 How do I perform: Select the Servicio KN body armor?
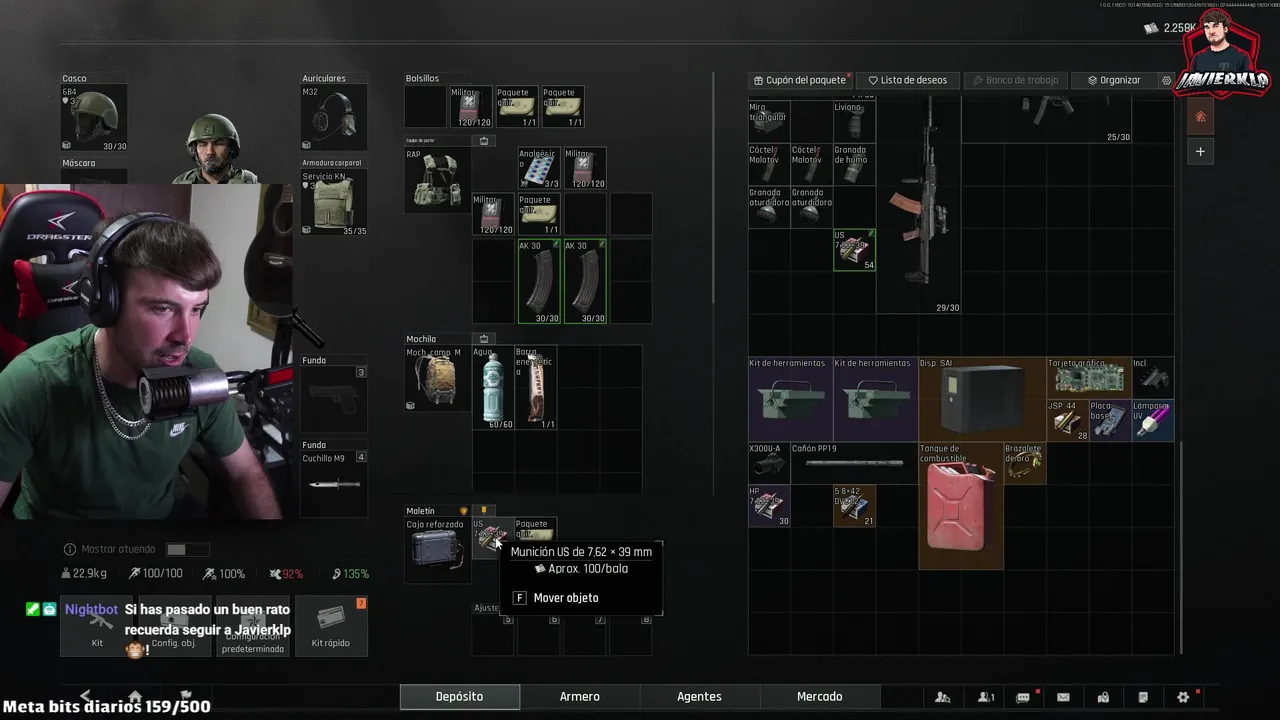pyautogui.click(x=334, y=203)
